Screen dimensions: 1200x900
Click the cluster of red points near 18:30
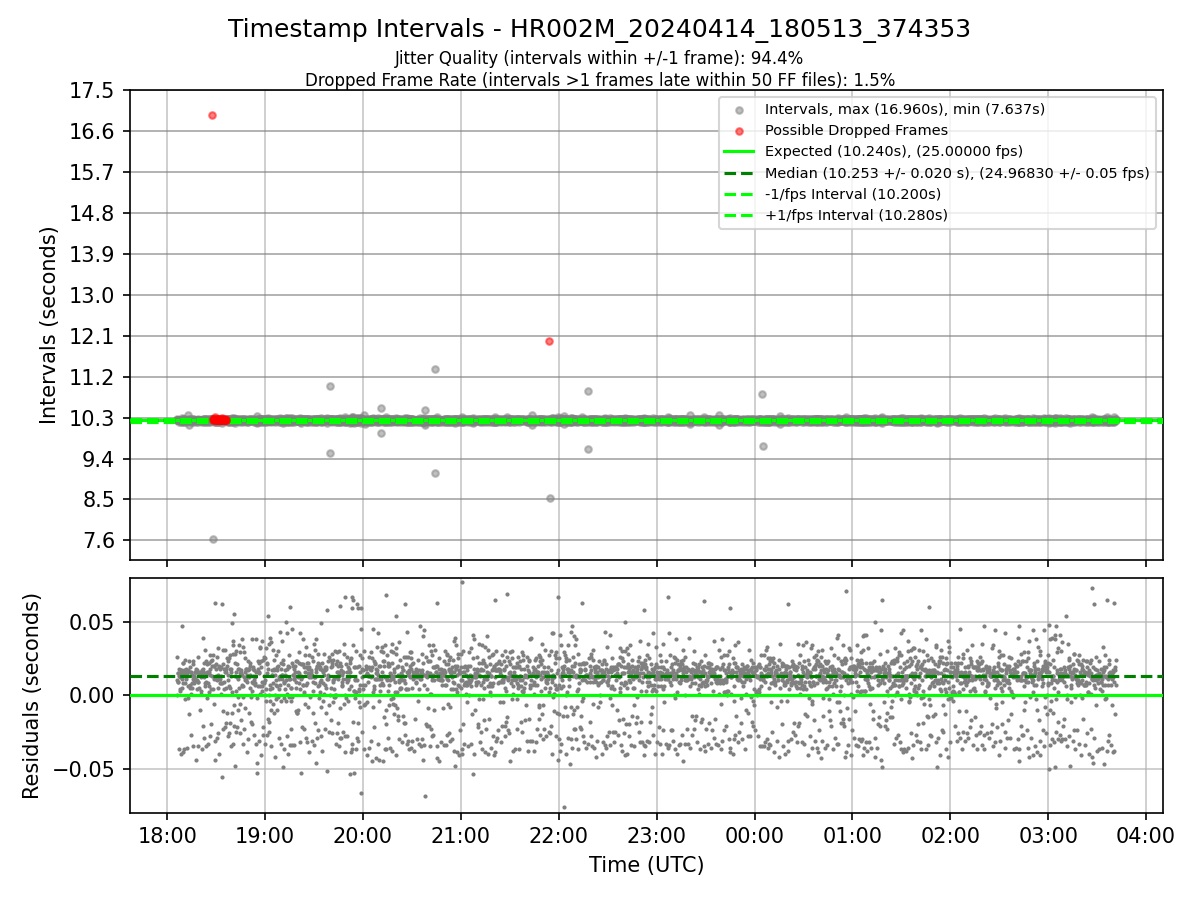(x=219, y=420)
